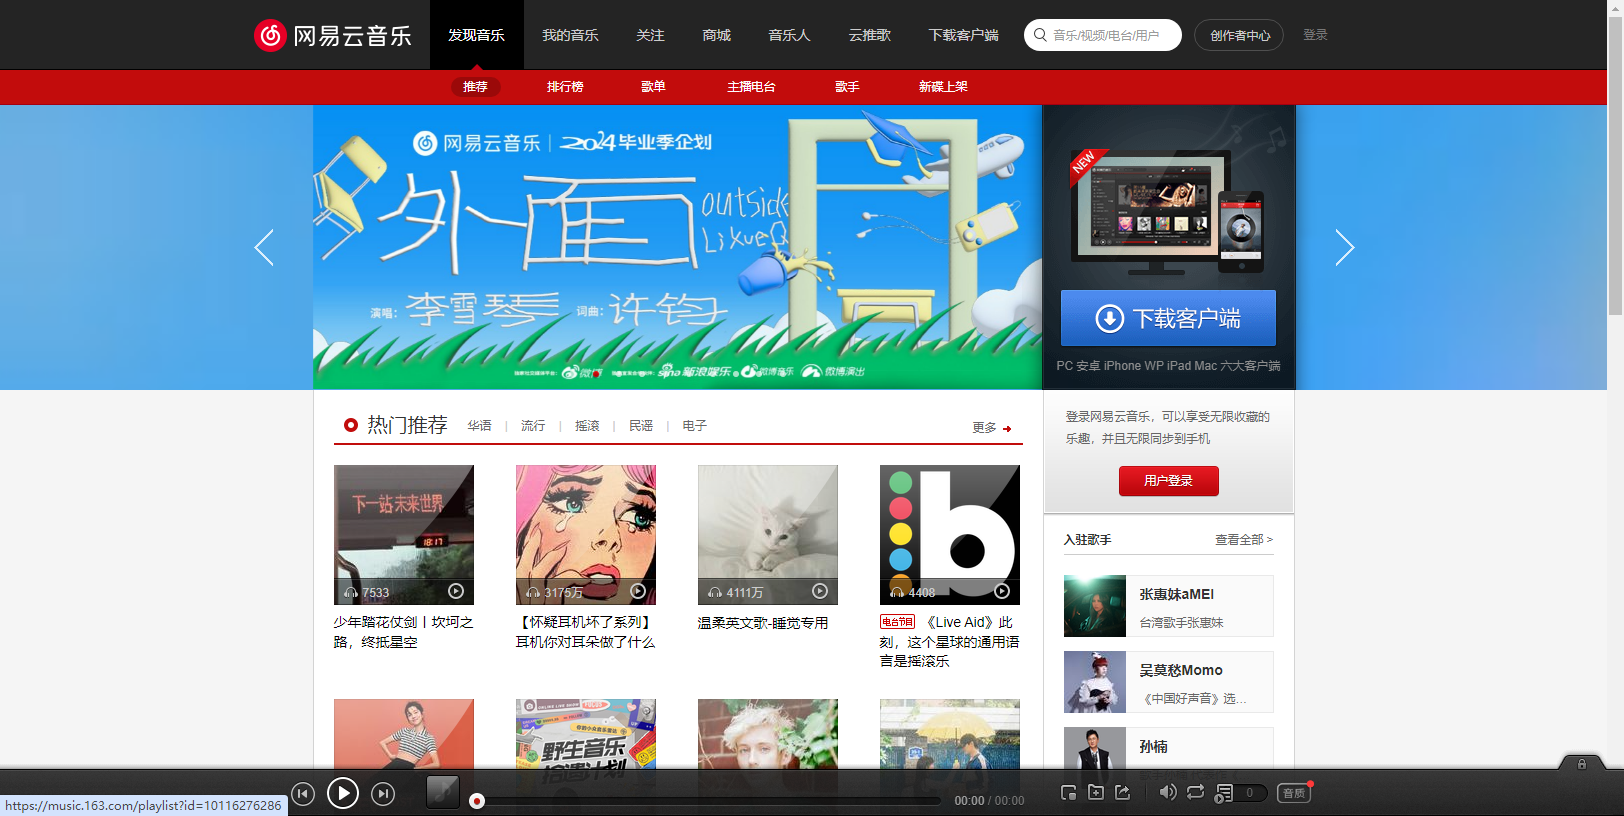
Task: Click 流行 category under 热门推荐
Action: 533,426
